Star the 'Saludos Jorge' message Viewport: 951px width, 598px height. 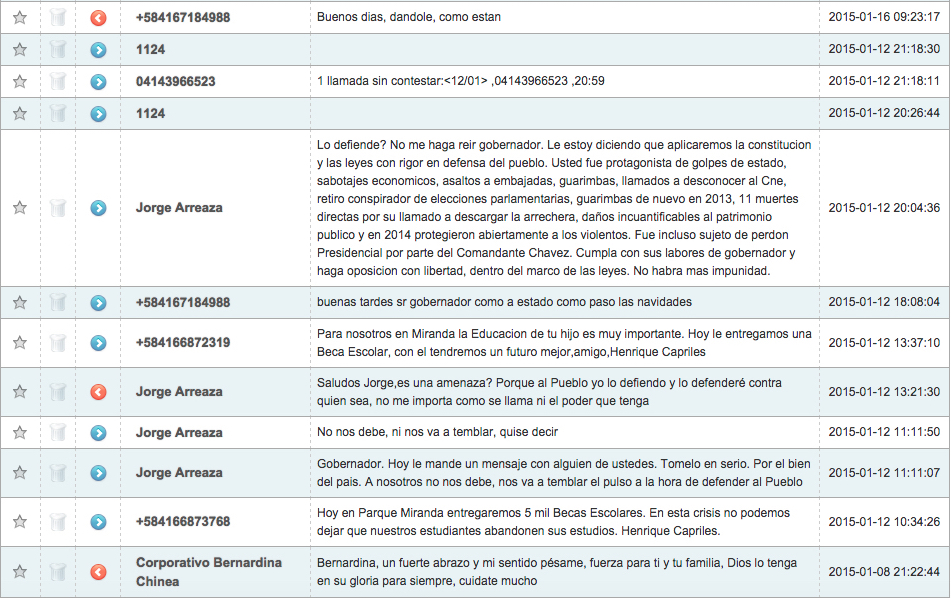pos(20,392)
